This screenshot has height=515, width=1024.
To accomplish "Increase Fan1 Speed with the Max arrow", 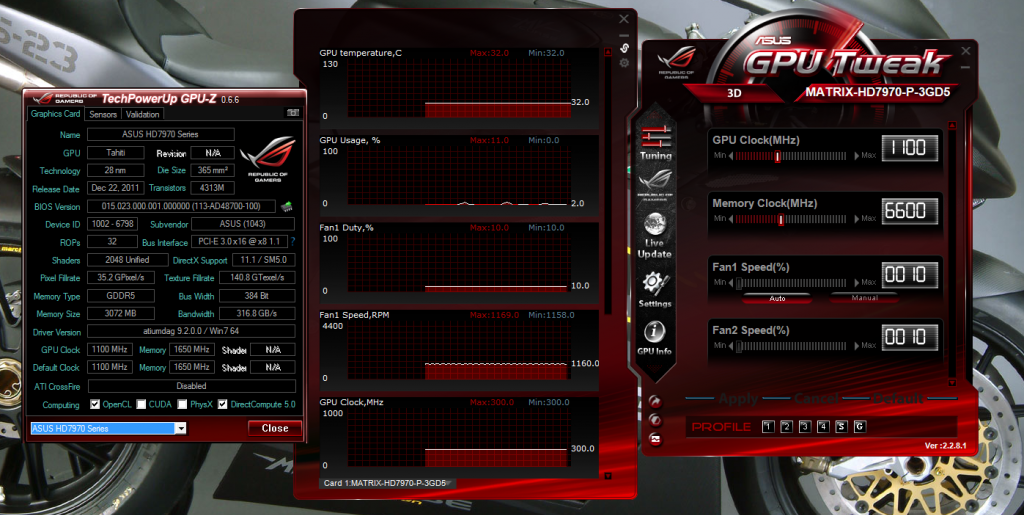I will 857,283.
